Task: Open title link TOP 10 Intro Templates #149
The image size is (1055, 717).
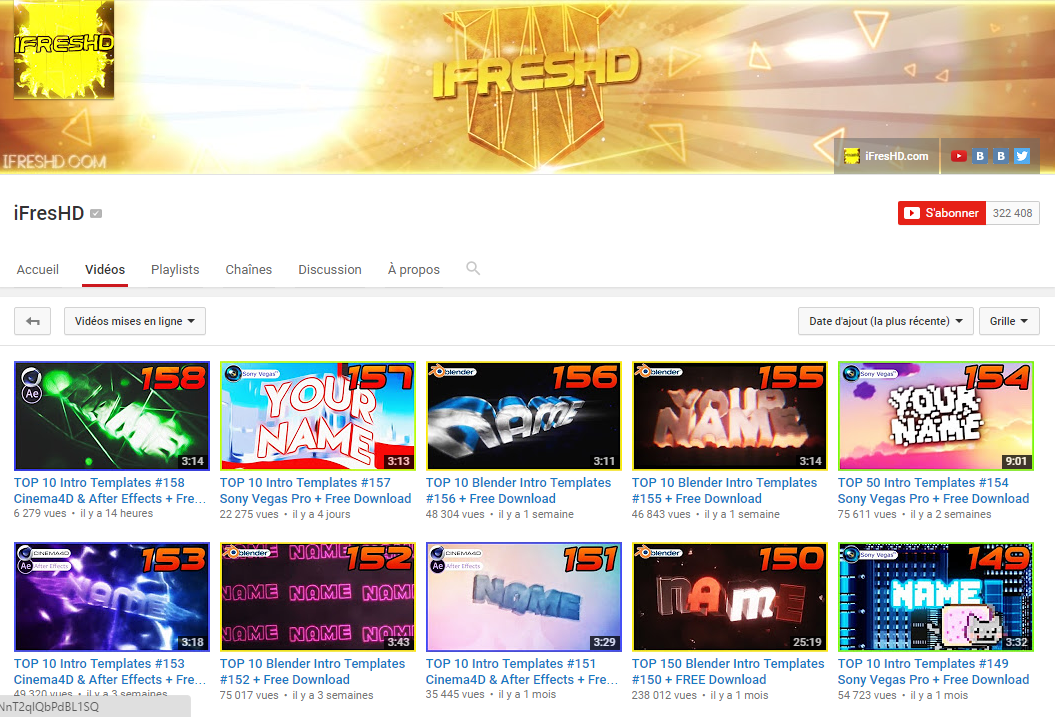Action: (x=933, y=671)
